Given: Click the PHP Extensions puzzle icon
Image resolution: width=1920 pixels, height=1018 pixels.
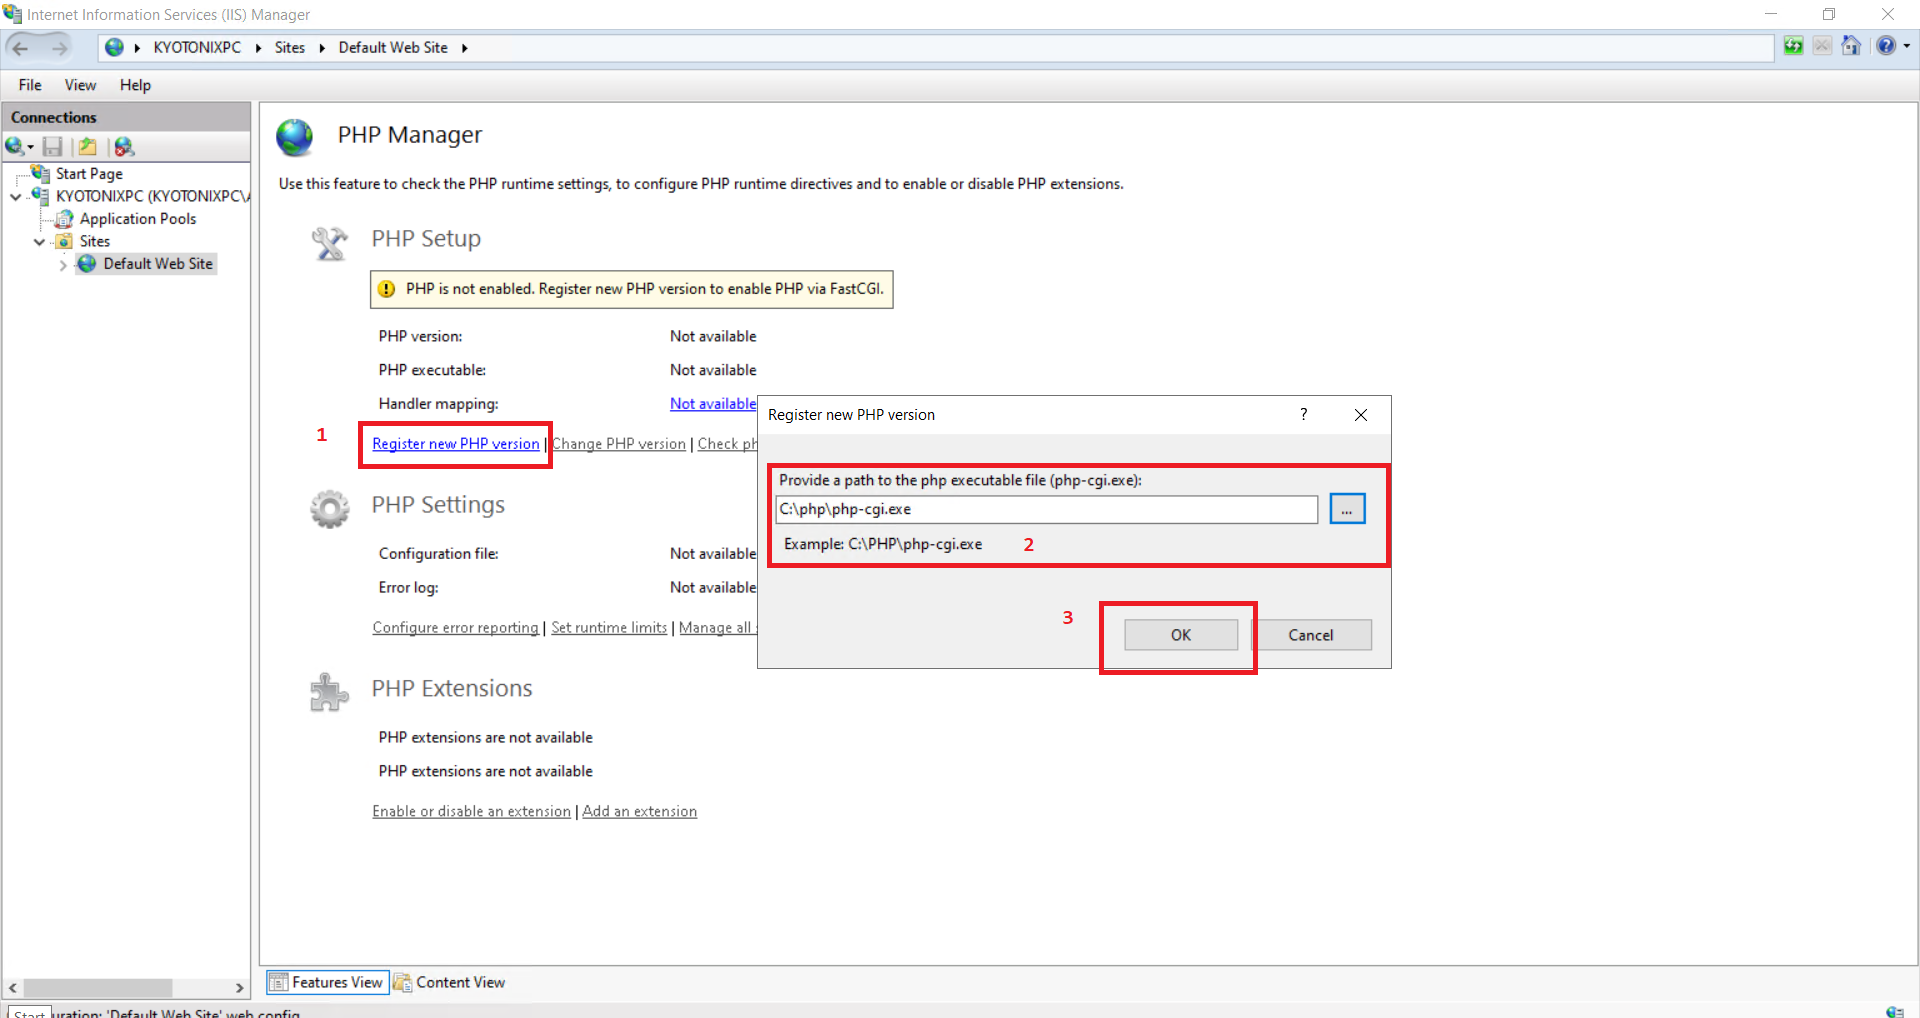Looking at the screenshot, I should point(329,692).
